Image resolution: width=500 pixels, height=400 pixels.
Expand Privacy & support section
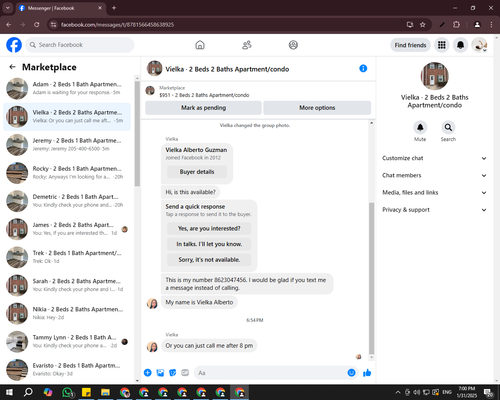point(434,210)
